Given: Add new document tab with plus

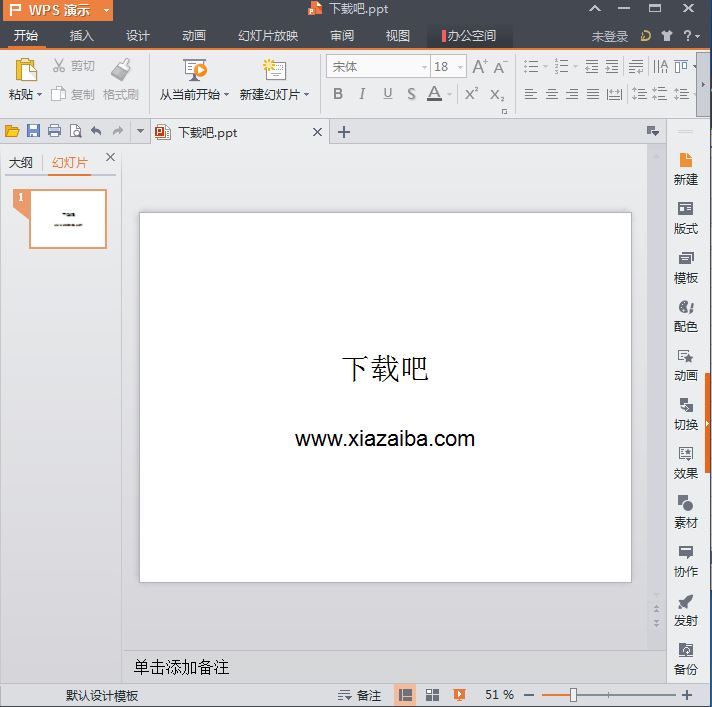Looking at the screenshot, I should 344,132.
